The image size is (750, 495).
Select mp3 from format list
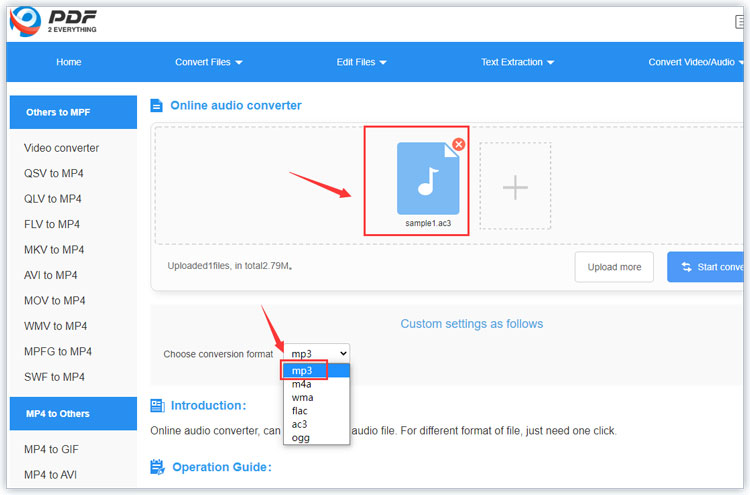click(317, 371)
